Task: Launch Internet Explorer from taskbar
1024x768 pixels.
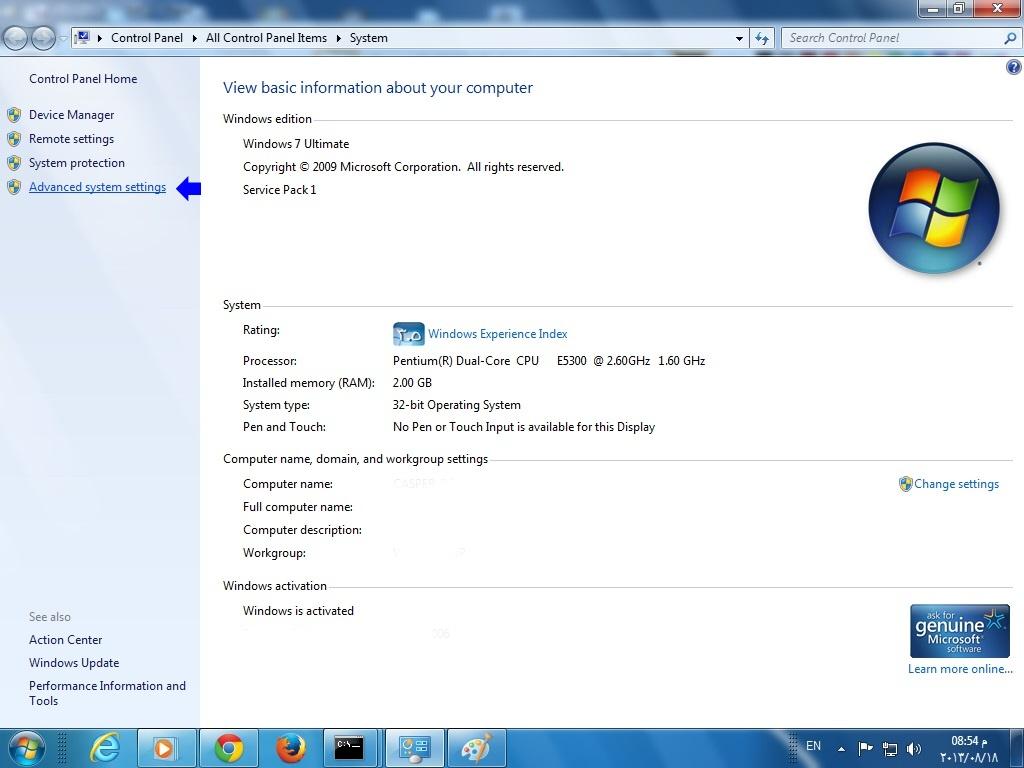Action: [x=104, y=748]
